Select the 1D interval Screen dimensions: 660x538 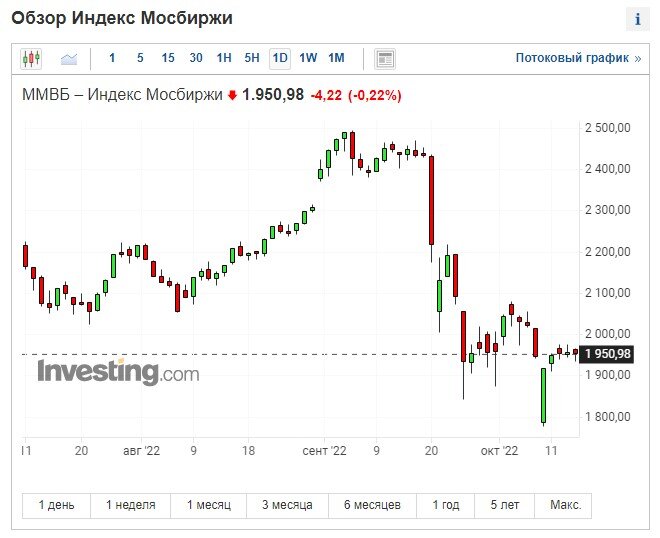click(280, 58)
